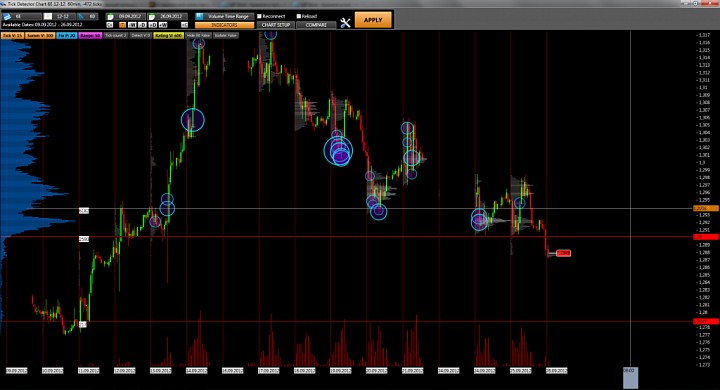Open the INDICATORS panel

coord(225,25)
